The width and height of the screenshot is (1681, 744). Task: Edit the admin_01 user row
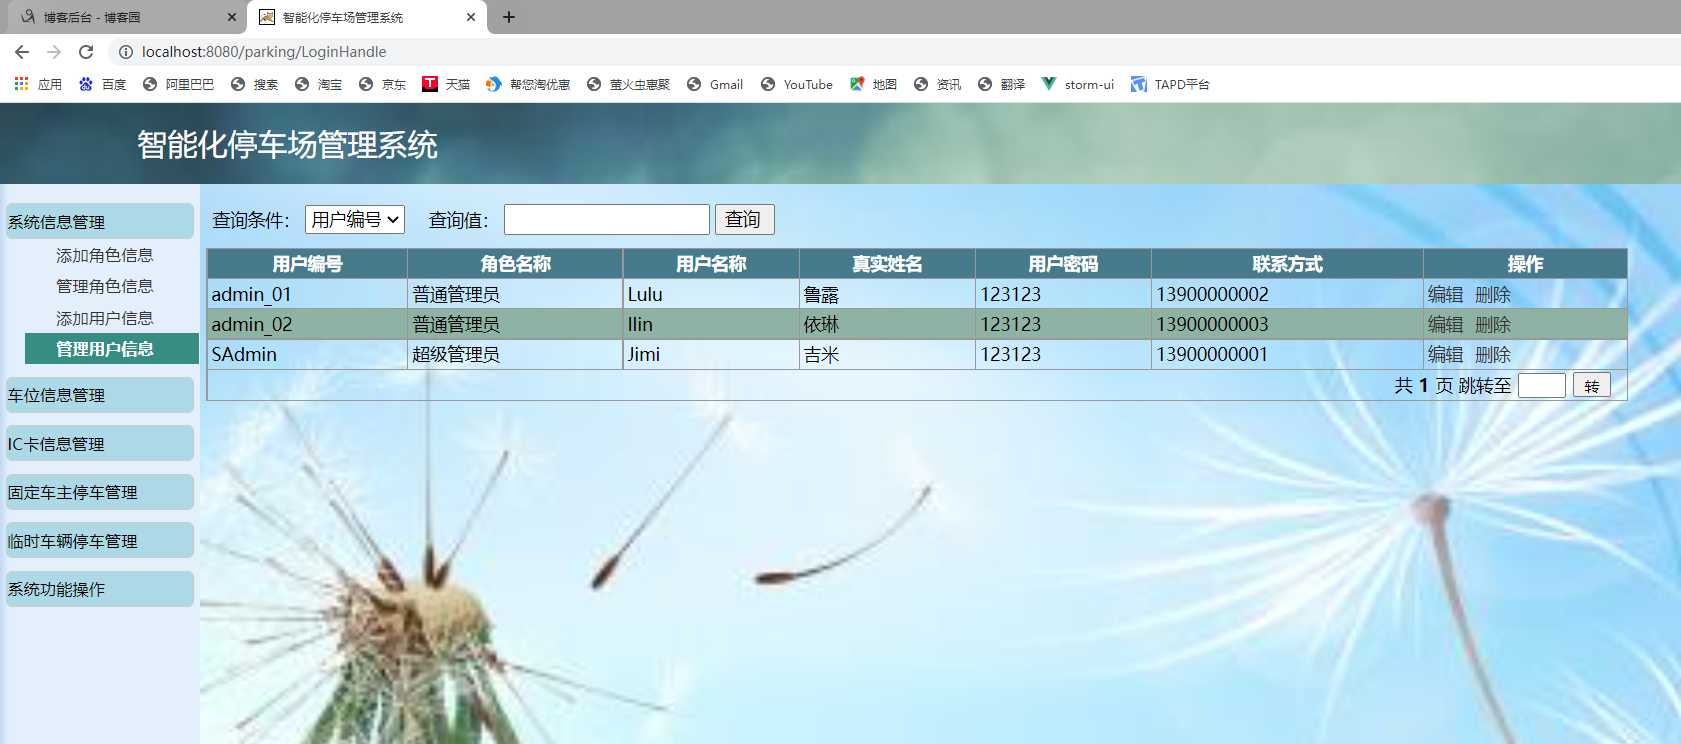tap(1445, 295)
